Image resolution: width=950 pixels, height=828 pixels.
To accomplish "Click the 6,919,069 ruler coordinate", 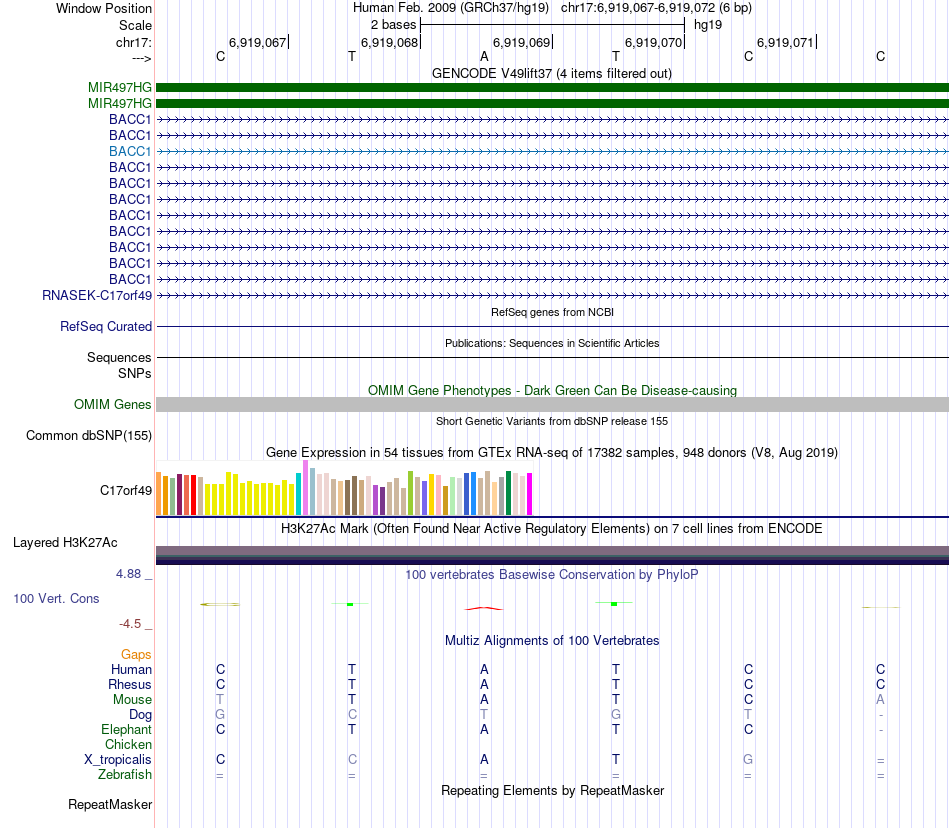I will point(522,42).
